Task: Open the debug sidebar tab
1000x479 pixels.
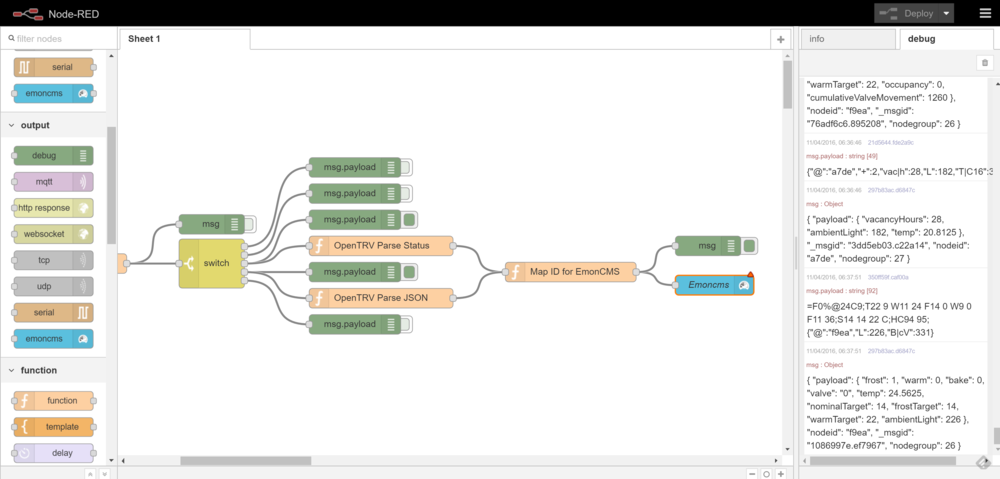Action: (x=946, y=39)
